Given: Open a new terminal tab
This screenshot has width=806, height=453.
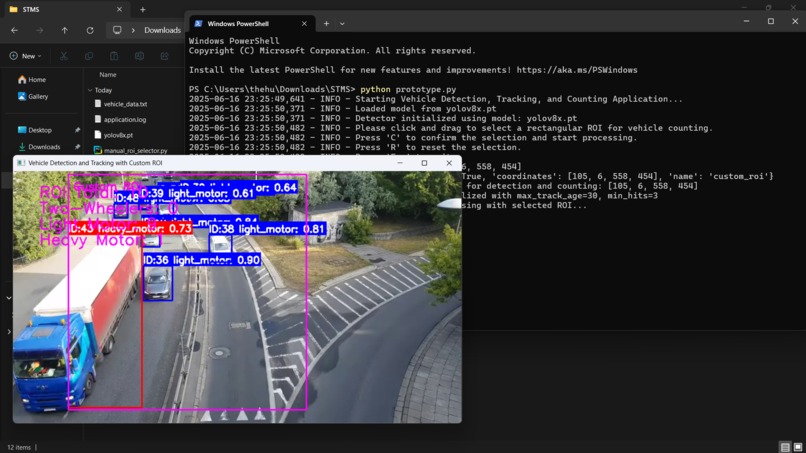Looking at the screenshot, I should click(x=326, y=24).
